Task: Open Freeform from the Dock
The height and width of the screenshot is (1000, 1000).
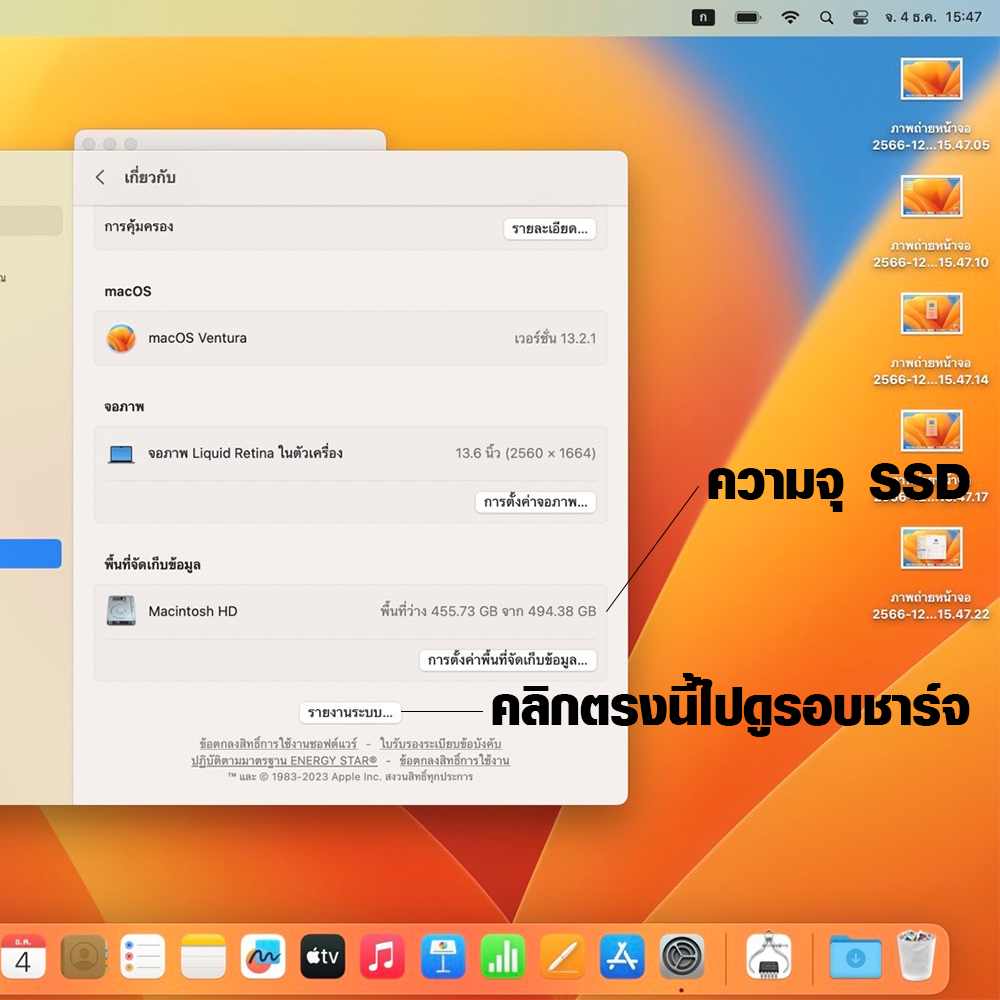Action: (263, 957)
